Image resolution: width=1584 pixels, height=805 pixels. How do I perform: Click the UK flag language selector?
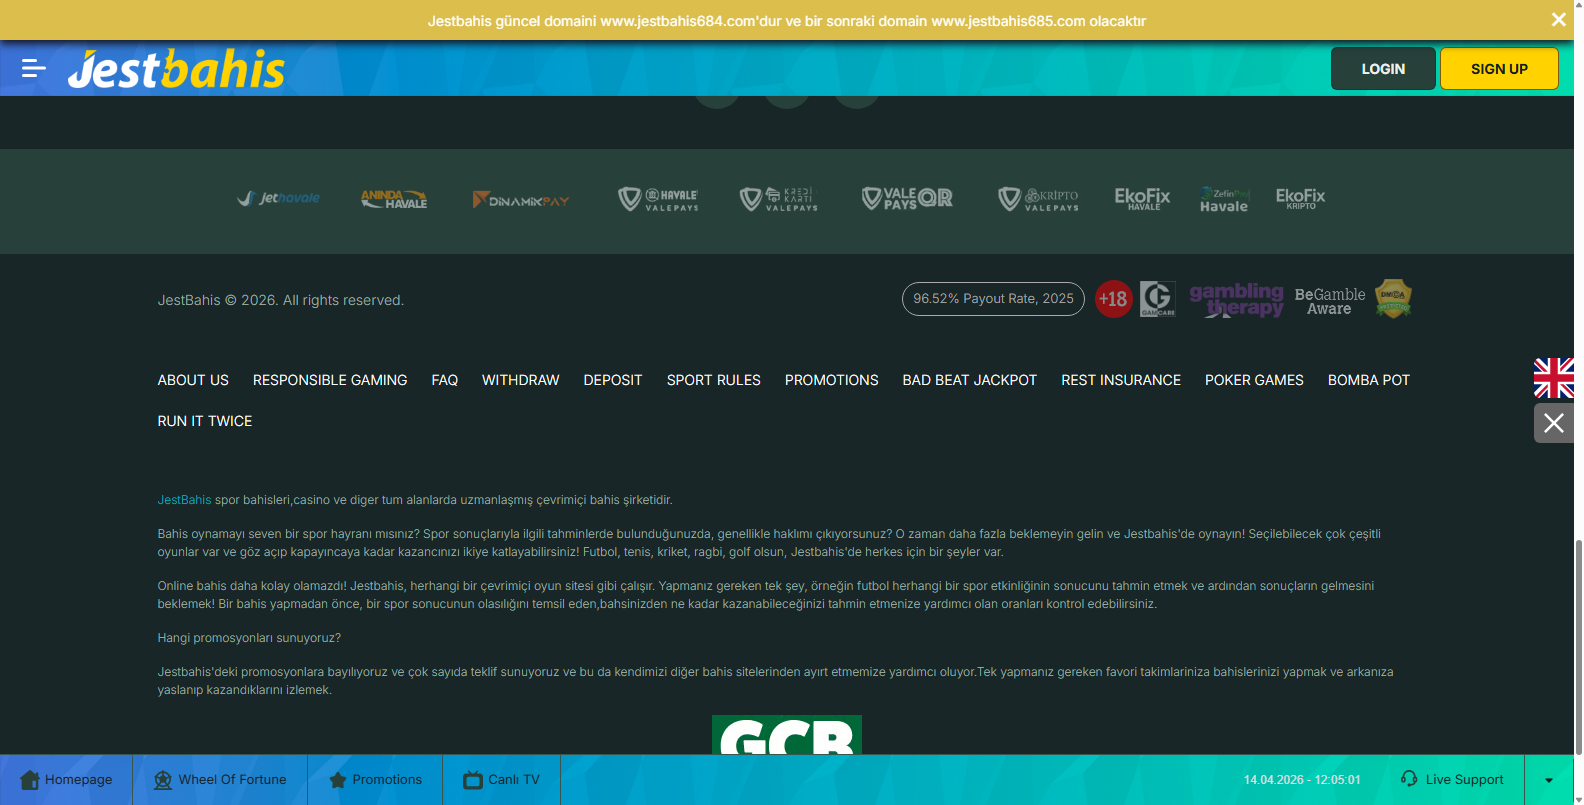pos(1554,378)
